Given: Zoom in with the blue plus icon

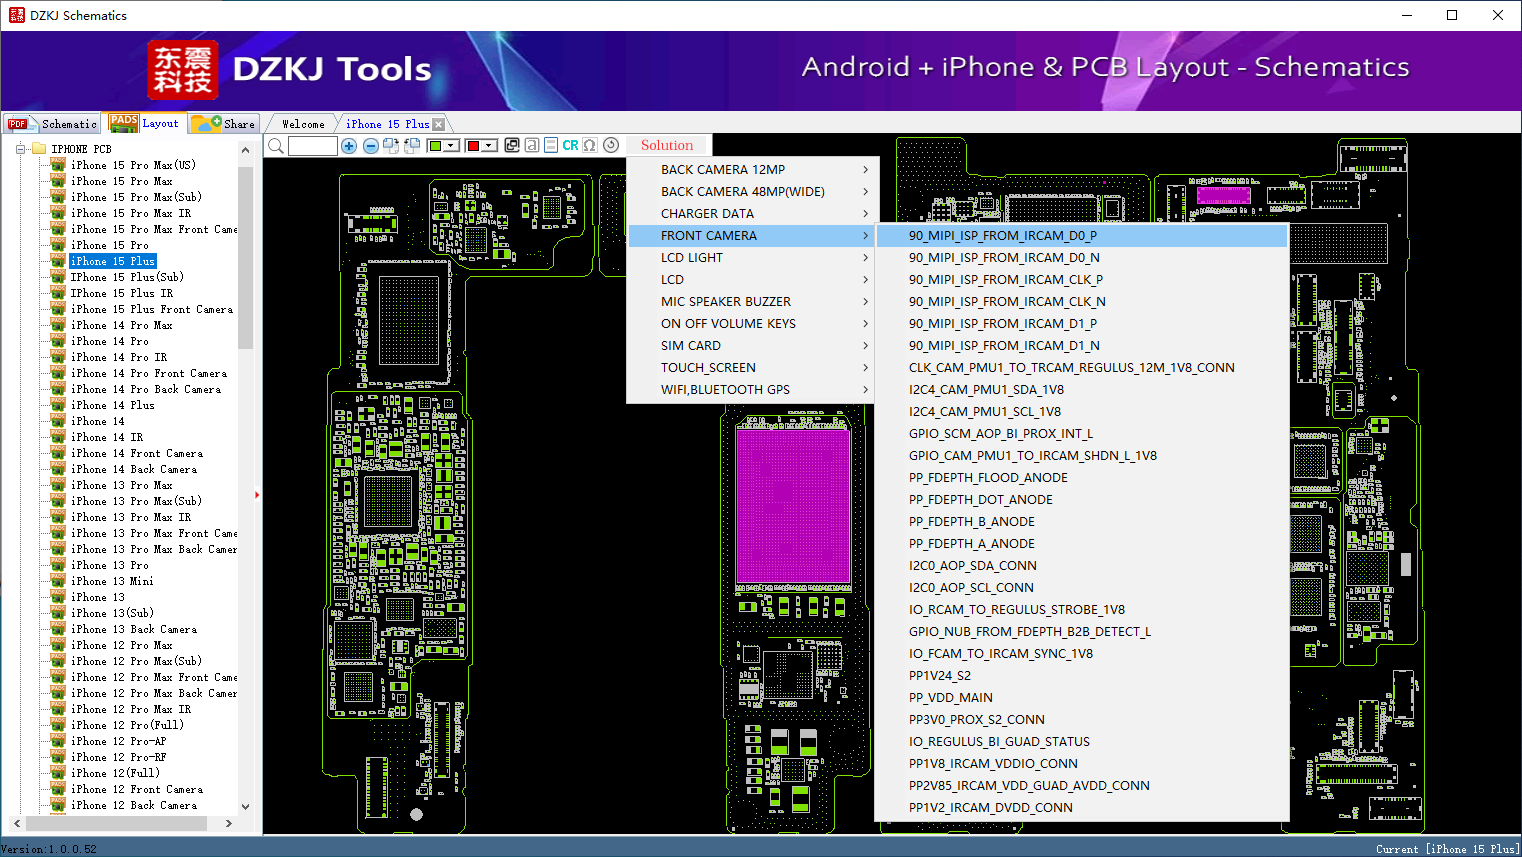Looking at the screenshot, I should tap(349, 146).
